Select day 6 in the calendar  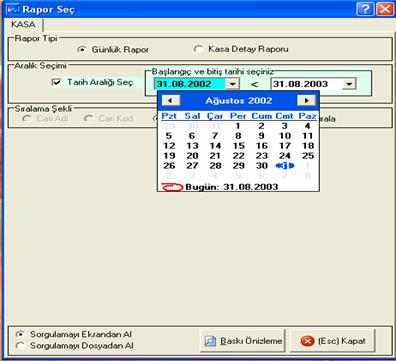[192, 136]
